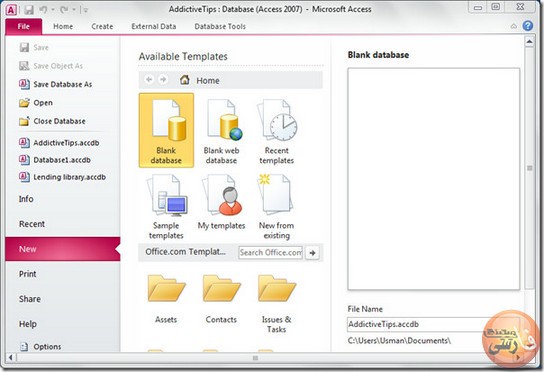The height and width of the screenshot is (372, 544).
Task: Open the Contacts template folder
Action: [x=221, y=299]
